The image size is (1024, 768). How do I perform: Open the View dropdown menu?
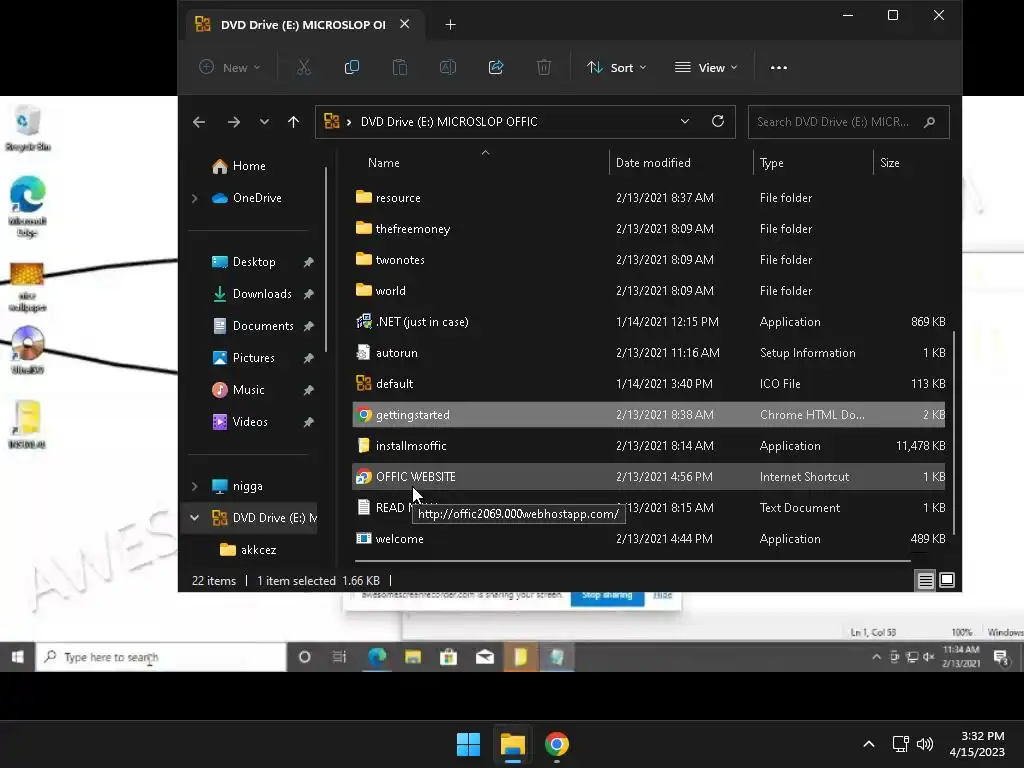(x=706, y=67)
